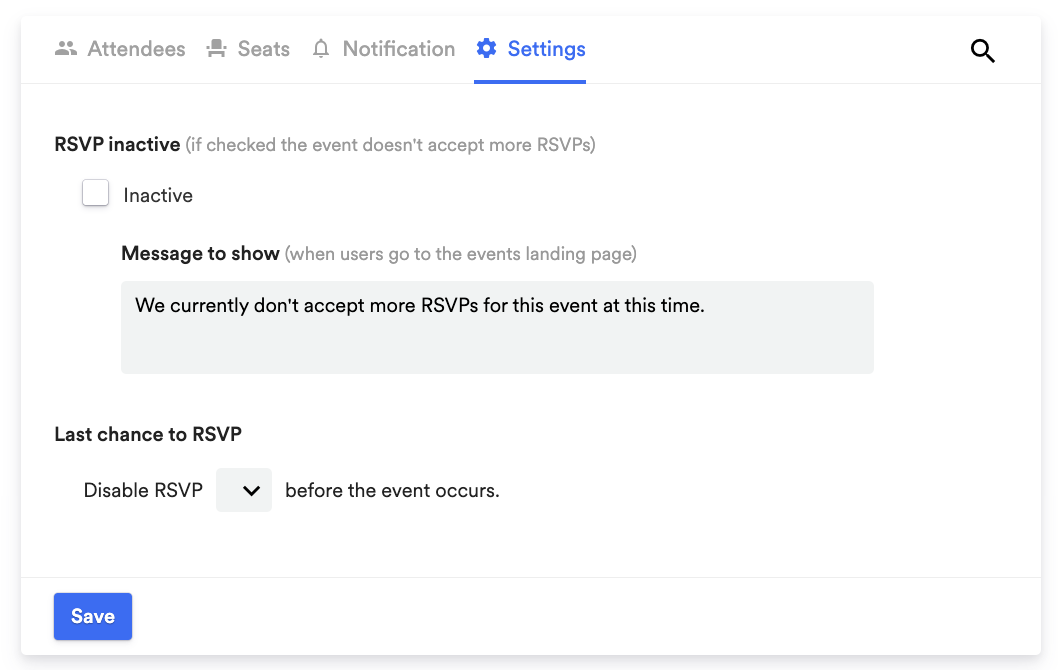Screen dimensions: 1058x670
Task: Click the bell icon beside Notification
Action: [321, 49]
